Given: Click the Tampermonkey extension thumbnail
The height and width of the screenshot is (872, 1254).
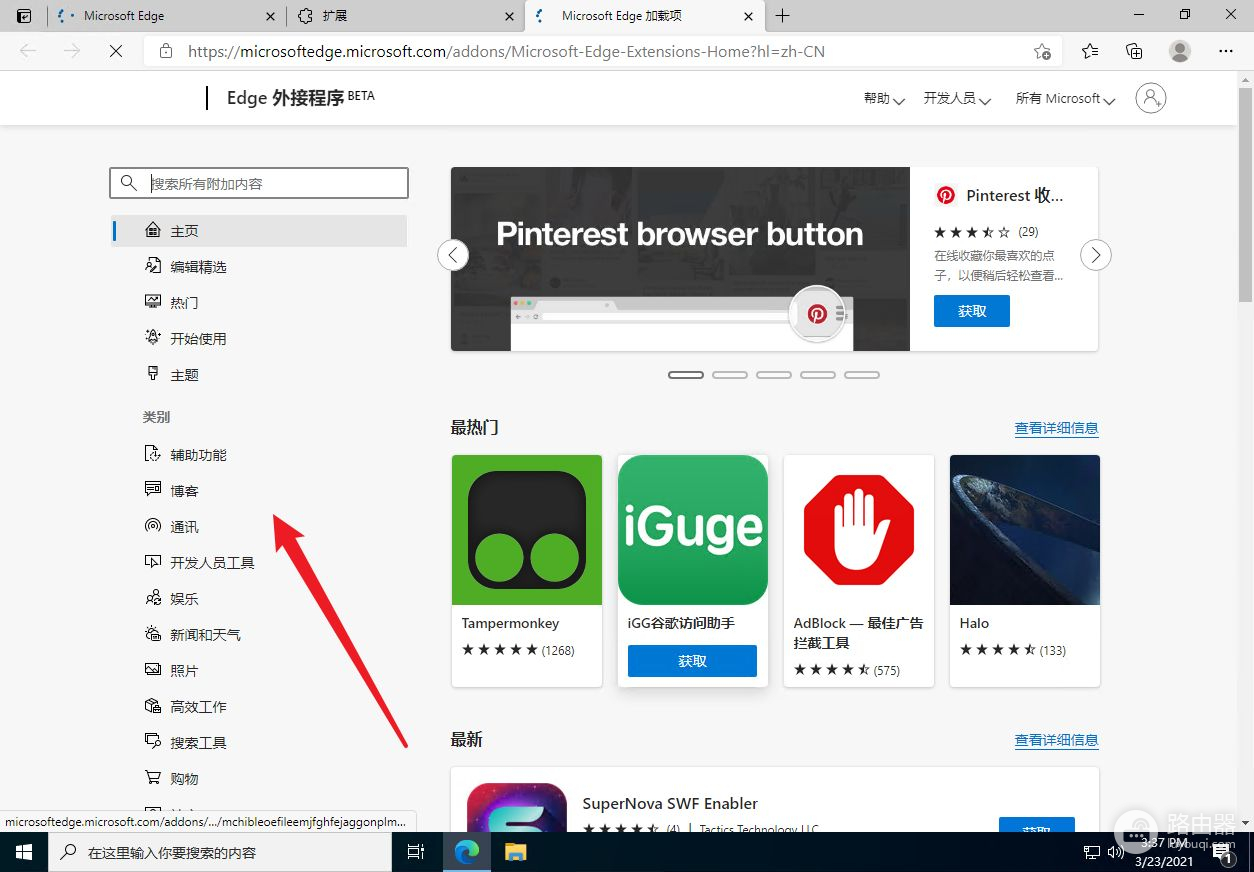Looking at the screenshot, I should coord(527,530).
